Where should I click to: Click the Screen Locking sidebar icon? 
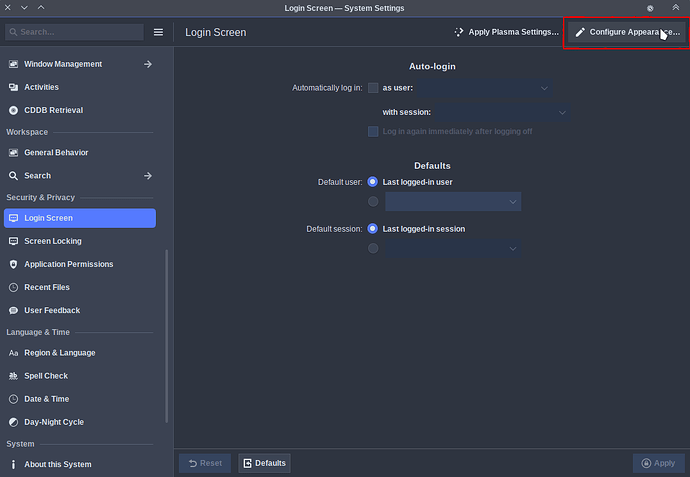tap(14, 241)
